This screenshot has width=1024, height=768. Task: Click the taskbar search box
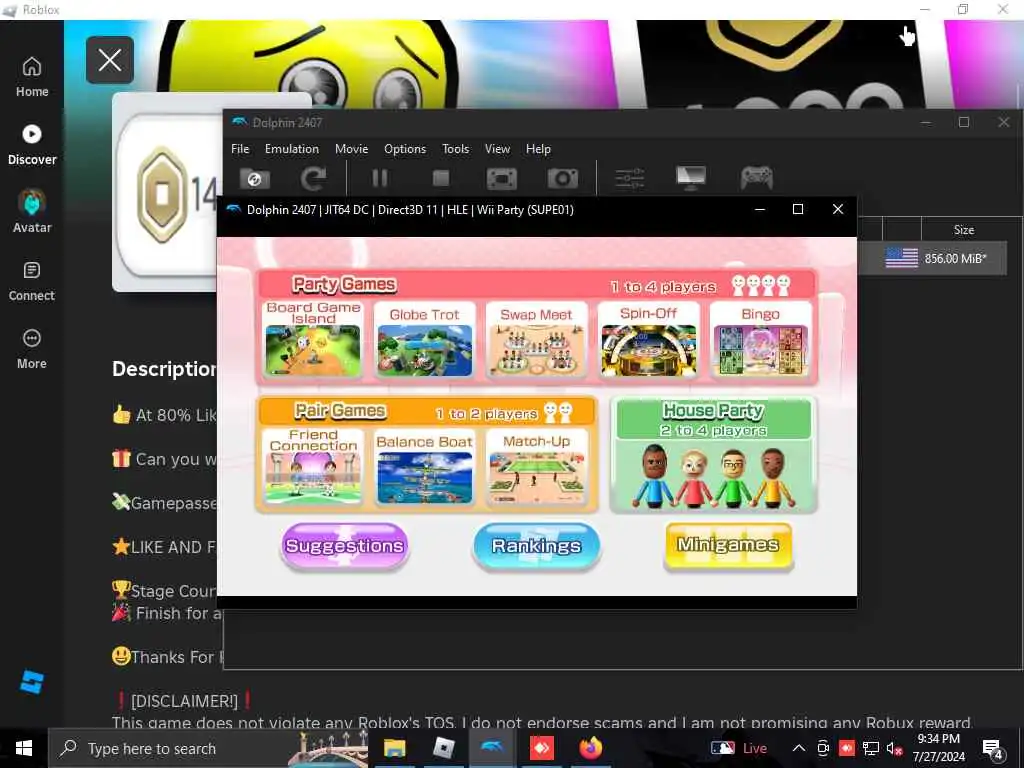(x=208, y=748)
